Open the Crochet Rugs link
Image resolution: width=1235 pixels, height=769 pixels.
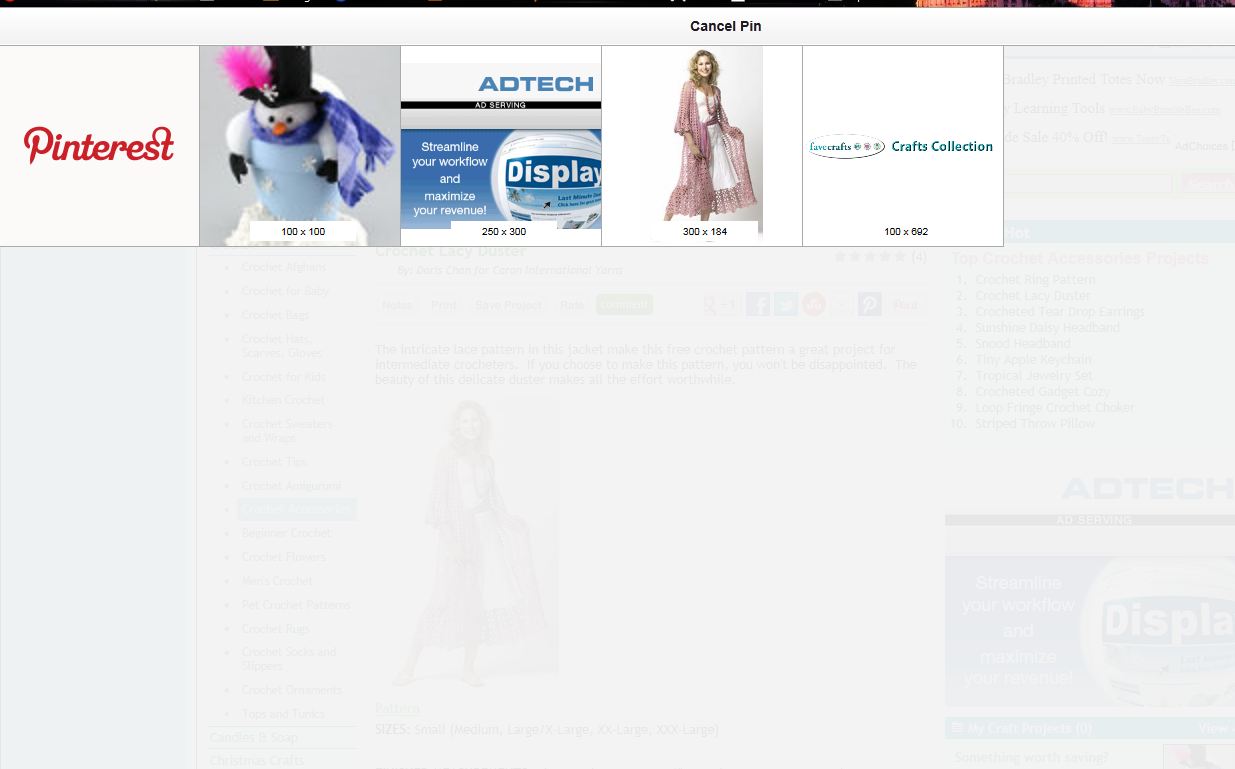(275, 629)
